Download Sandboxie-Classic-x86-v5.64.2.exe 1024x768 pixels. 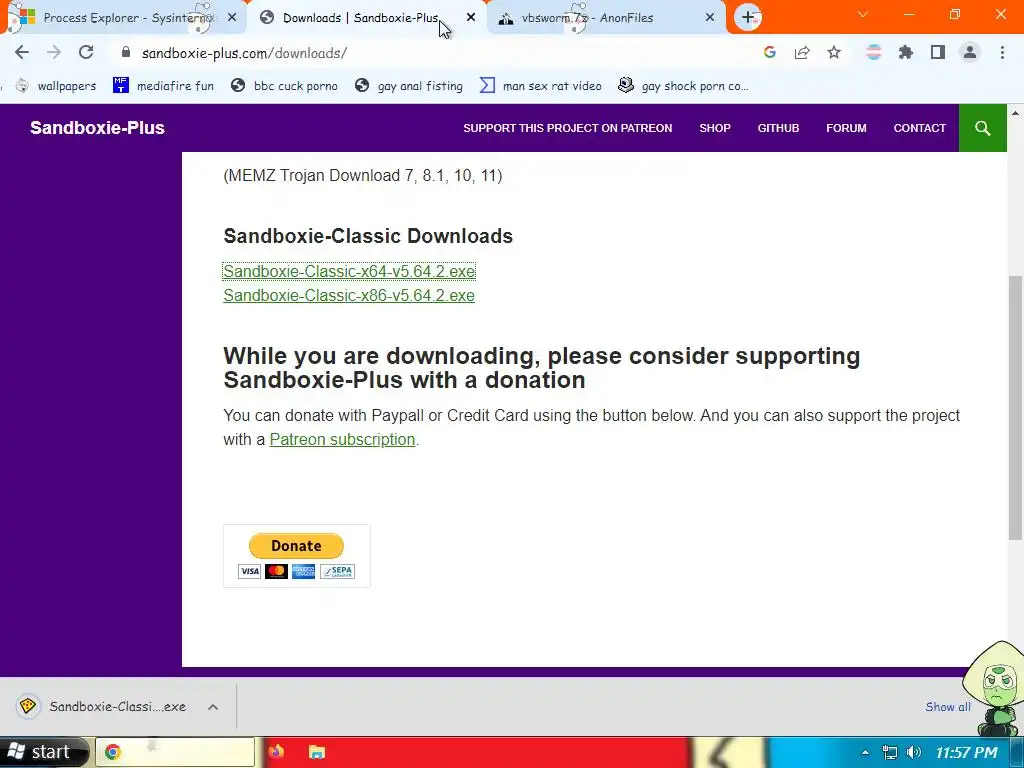349,295
